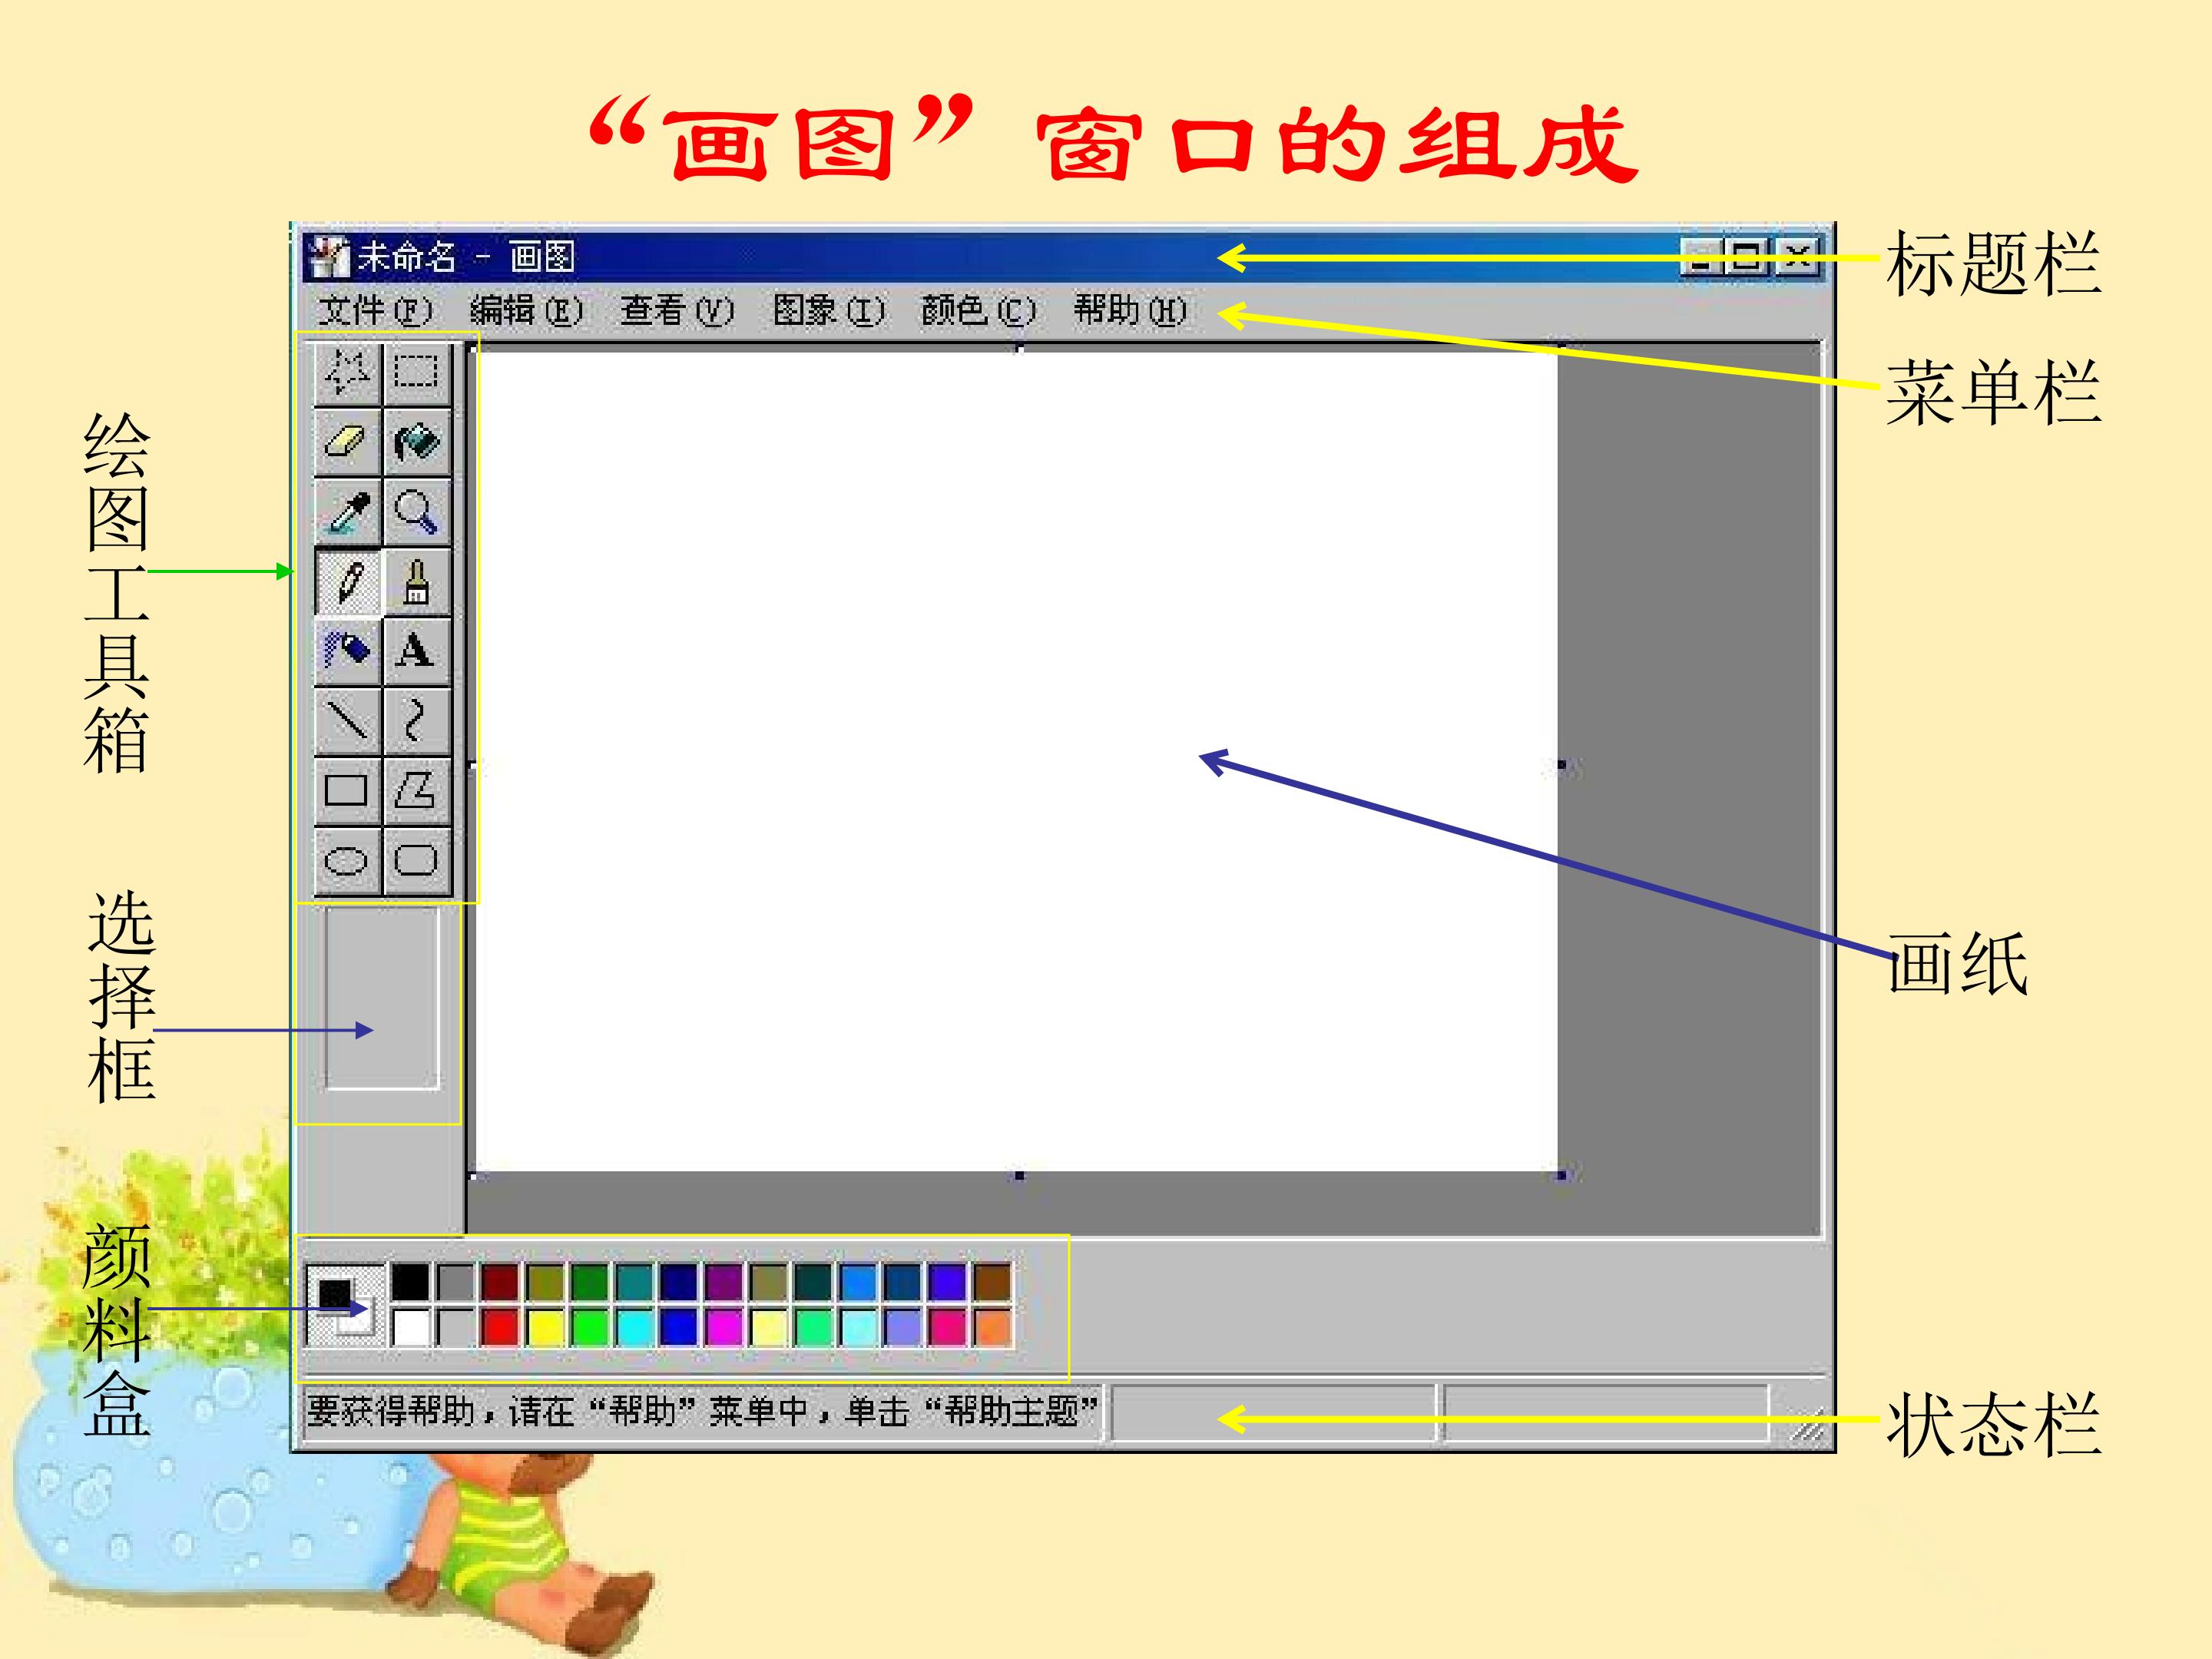Pick the brown palette swatch
The image size is (2212, 1659).
pos(992,1281)
